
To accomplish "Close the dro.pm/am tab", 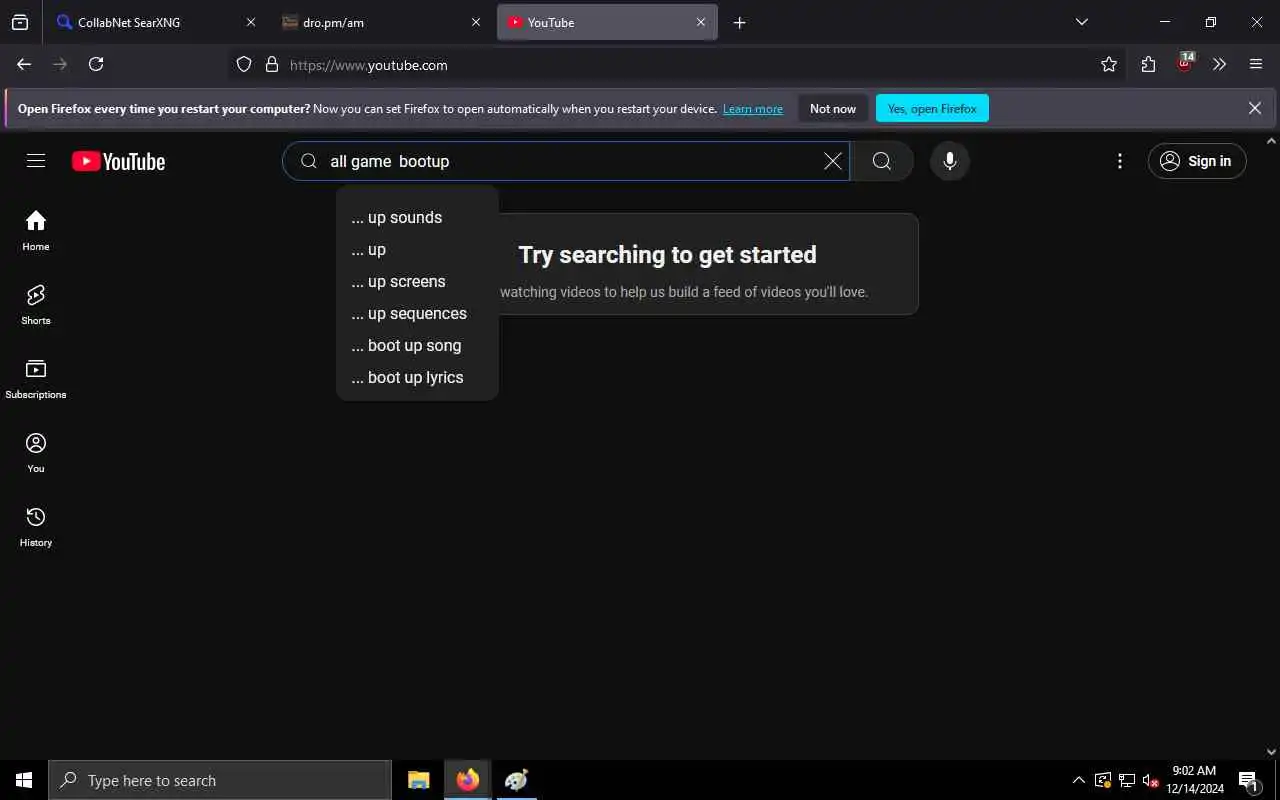I will coord(476,22).
